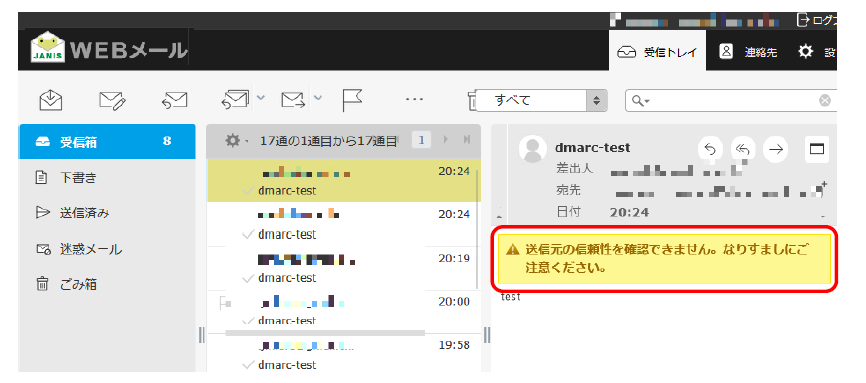
Task: Click the JANIS WEBメール logo
Action: pos(109,50)
